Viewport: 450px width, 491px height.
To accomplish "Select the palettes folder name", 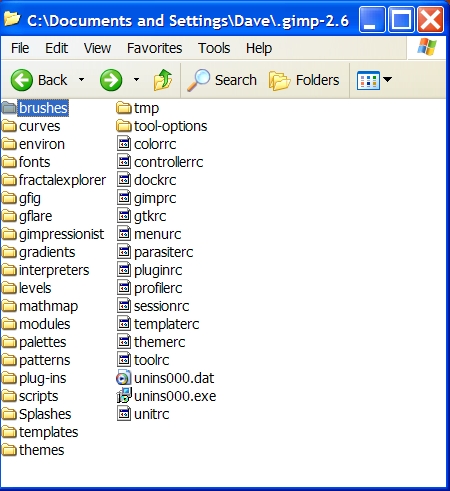I will tap(43, 343).
